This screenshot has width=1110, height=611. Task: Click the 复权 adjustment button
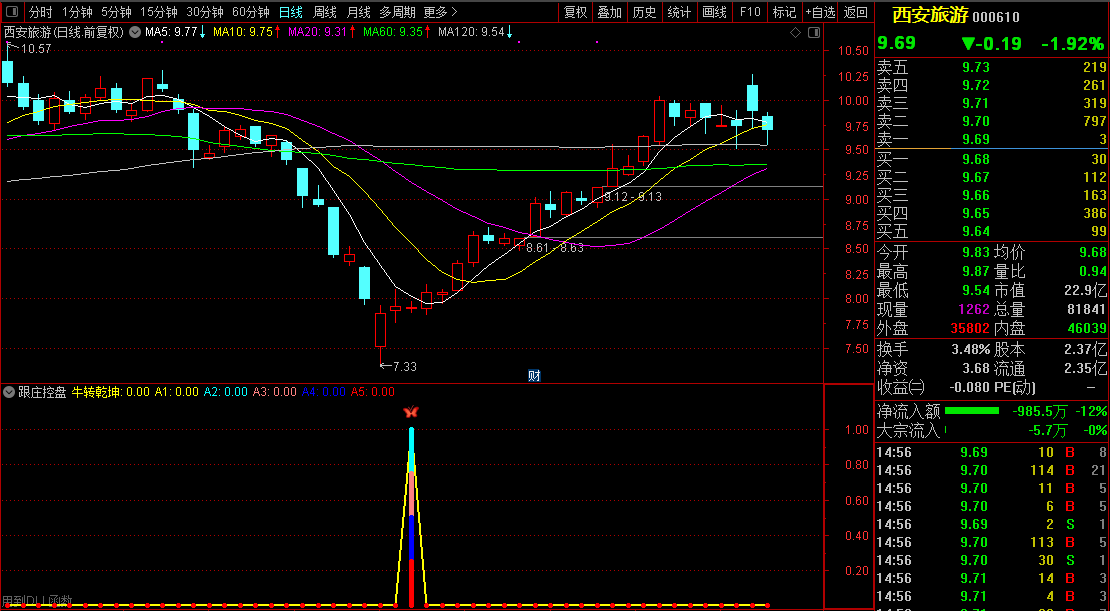coord(575,13)
